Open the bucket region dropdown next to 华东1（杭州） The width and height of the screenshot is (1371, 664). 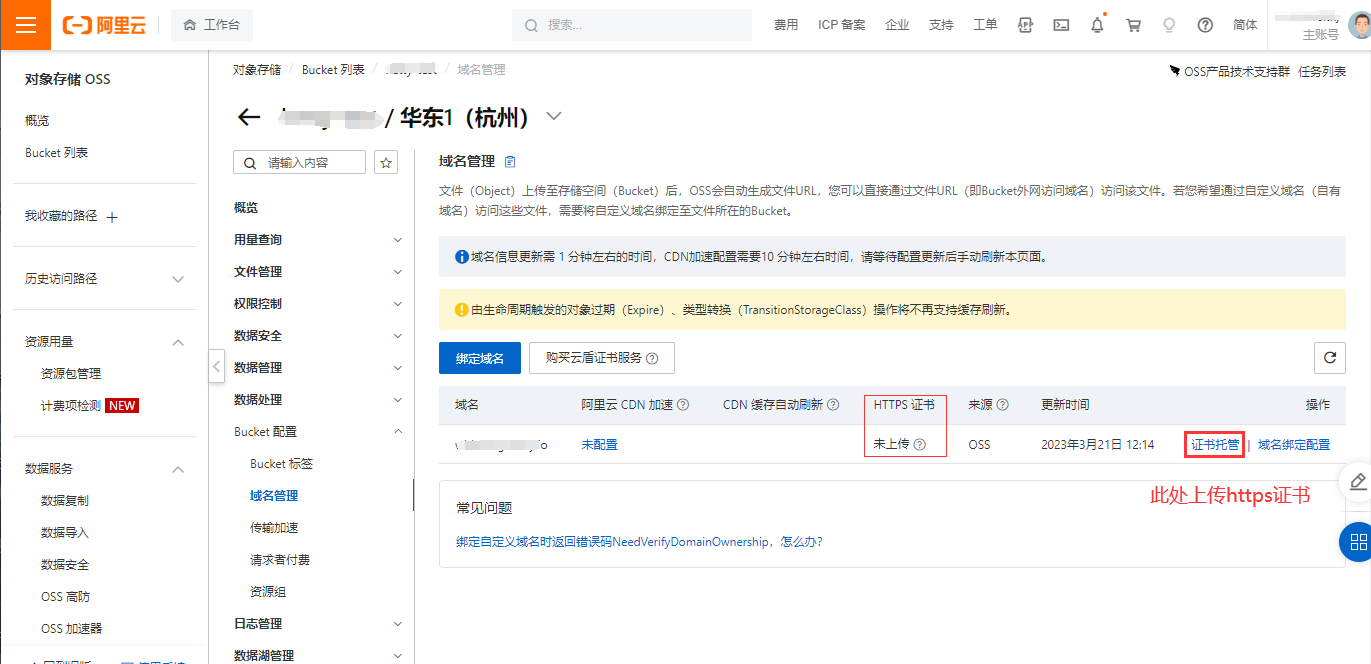(553, 117)
